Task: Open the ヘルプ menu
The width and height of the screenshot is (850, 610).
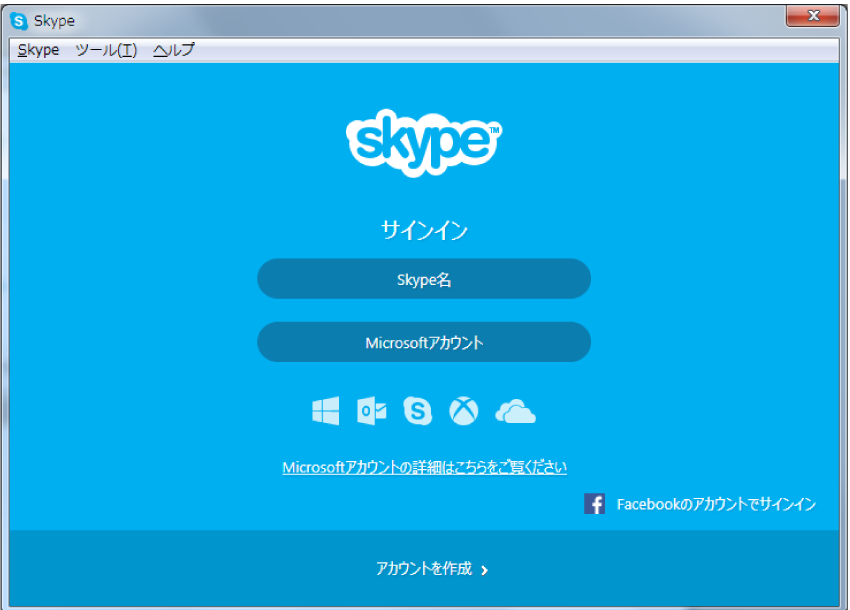Action: 173,50
